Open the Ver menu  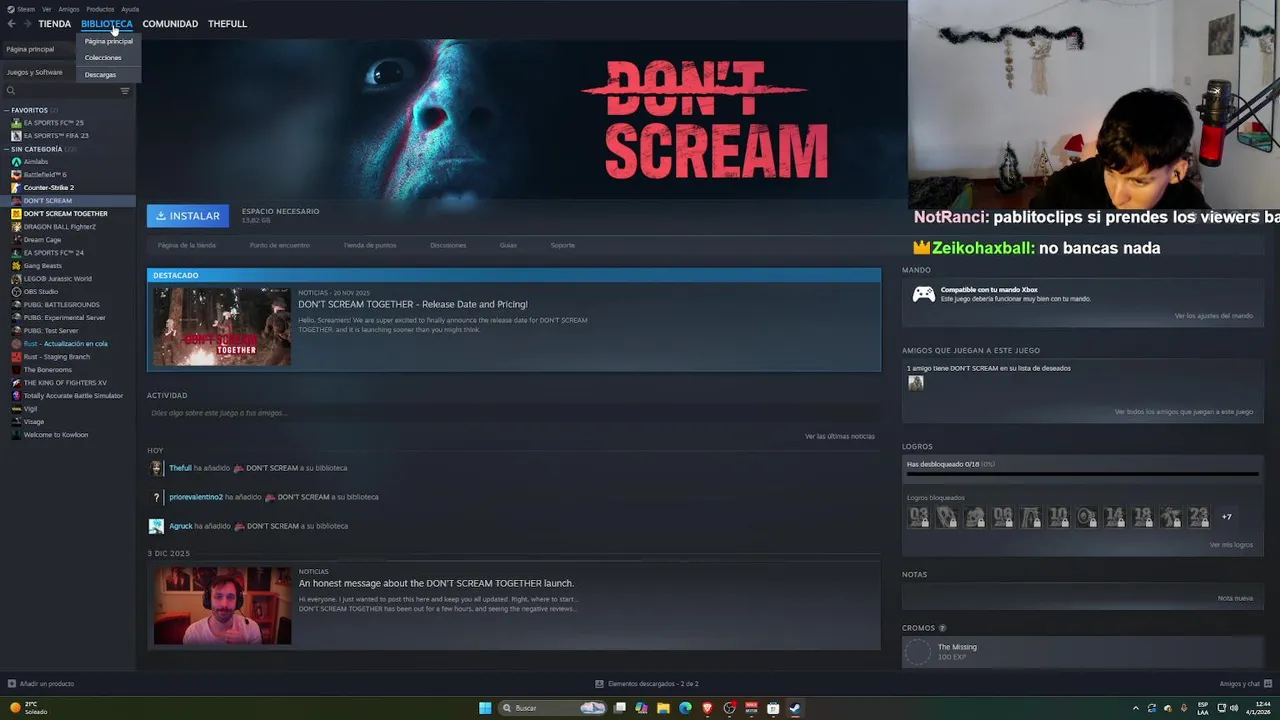[x=47, y=9]
